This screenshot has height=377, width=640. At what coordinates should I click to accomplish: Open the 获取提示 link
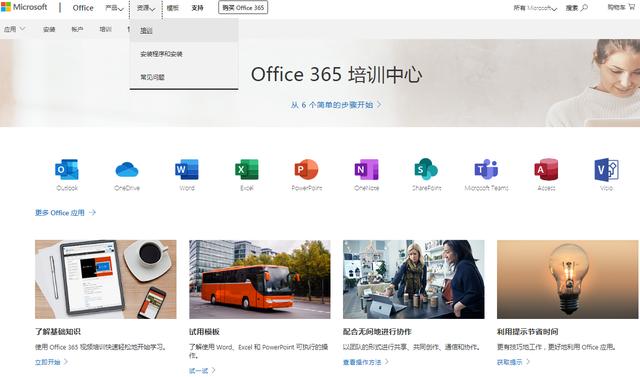pos(513,362)
